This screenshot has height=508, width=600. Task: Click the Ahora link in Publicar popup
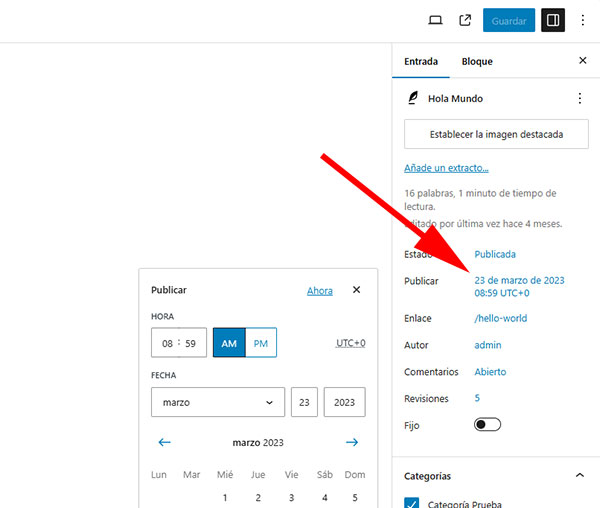click(320, 291)
